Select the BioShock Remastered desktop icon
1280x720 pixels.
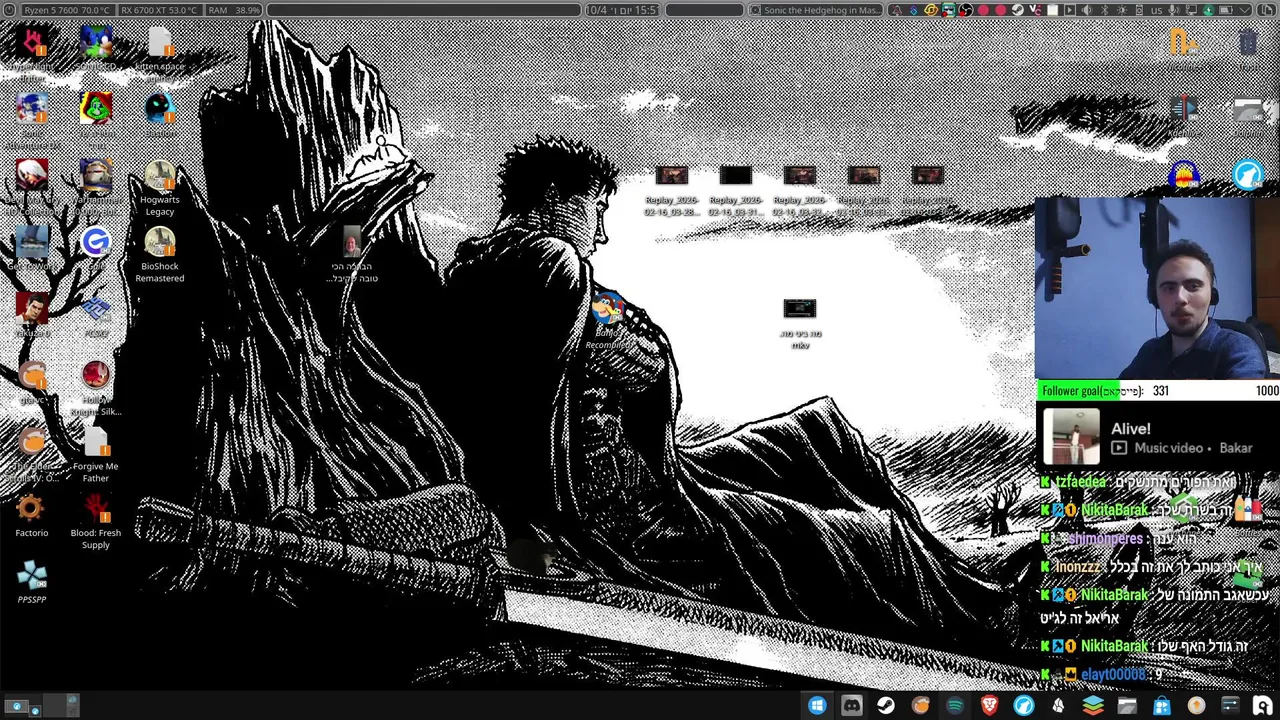coord(160,256)
